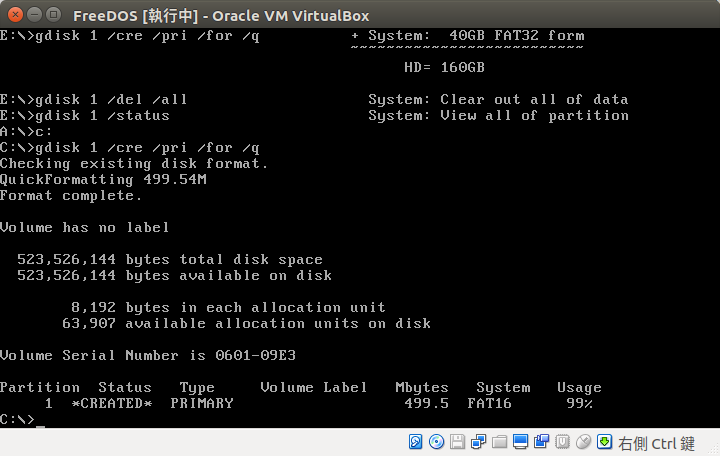Click the video capture status icon
The image size is (720, 456).
(541, 442)
